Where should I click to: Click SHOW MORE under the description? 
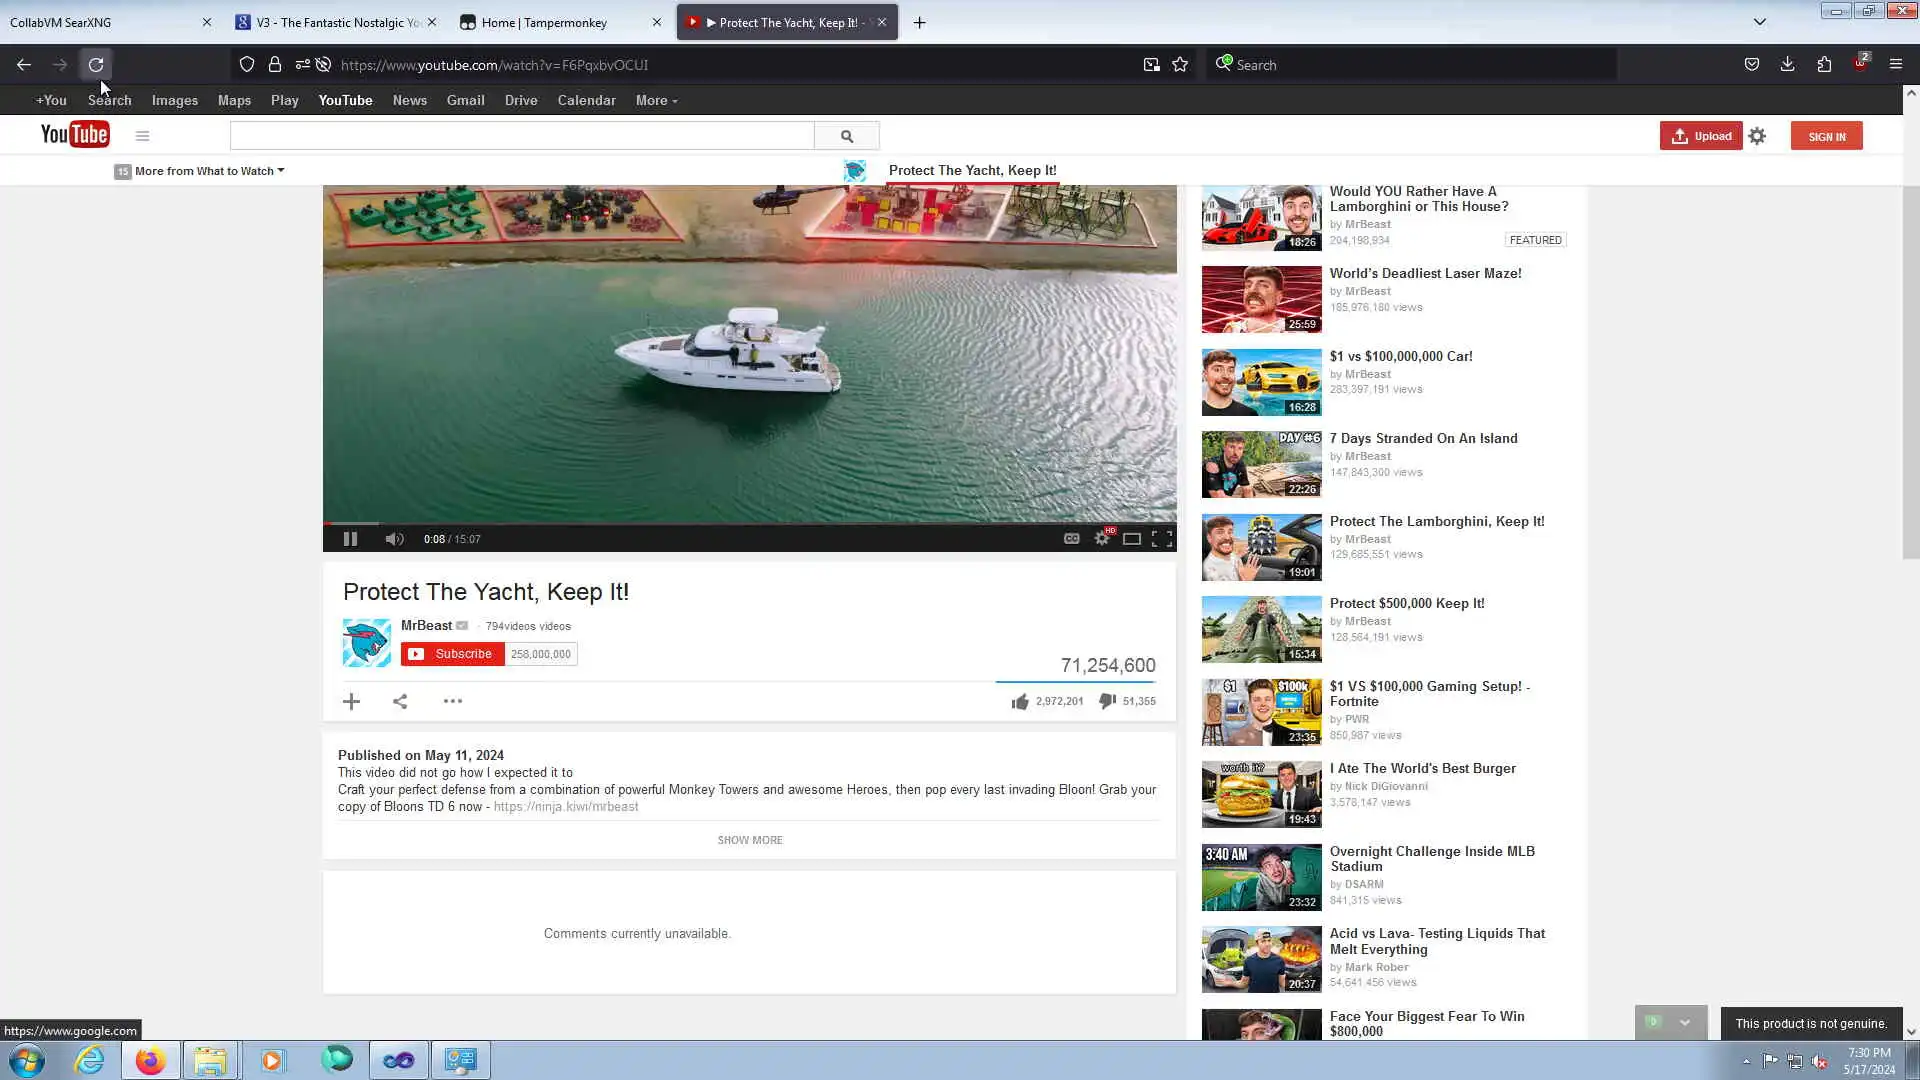point(749,840)
